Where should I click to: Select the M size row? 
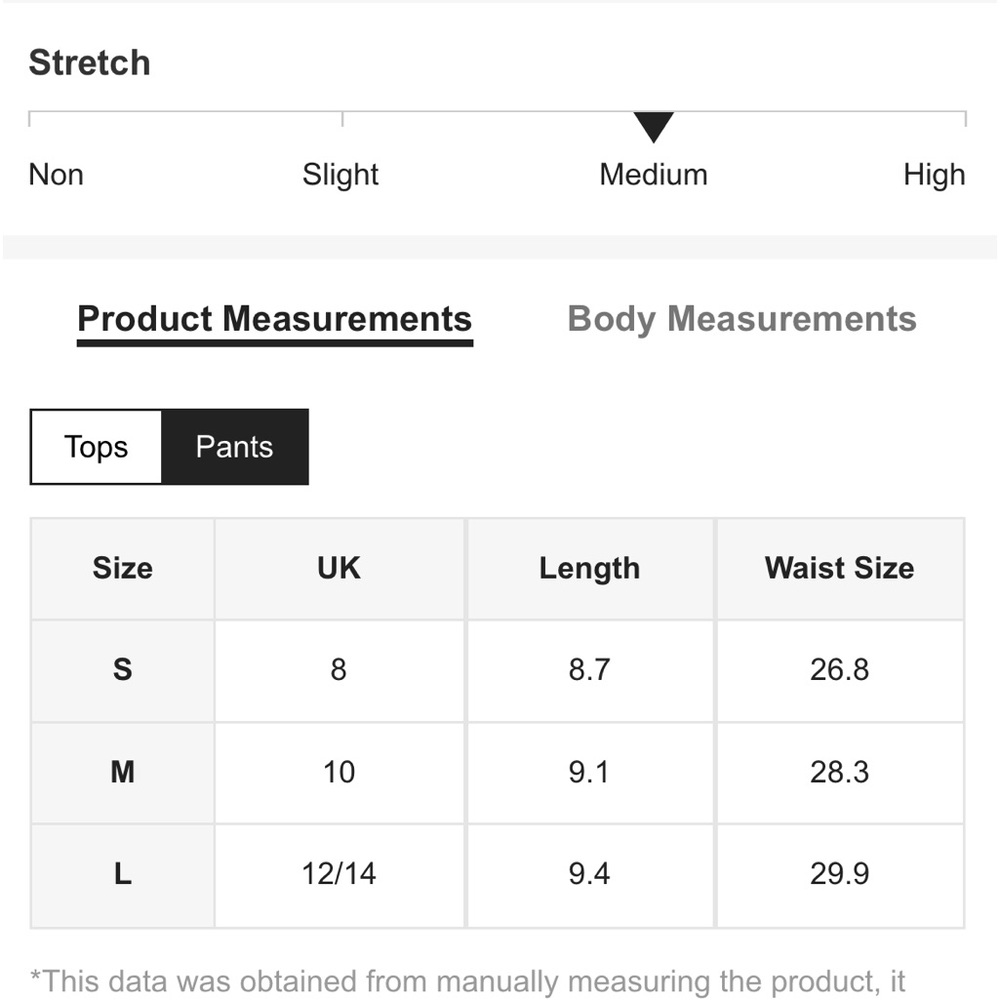coord(497,772)
